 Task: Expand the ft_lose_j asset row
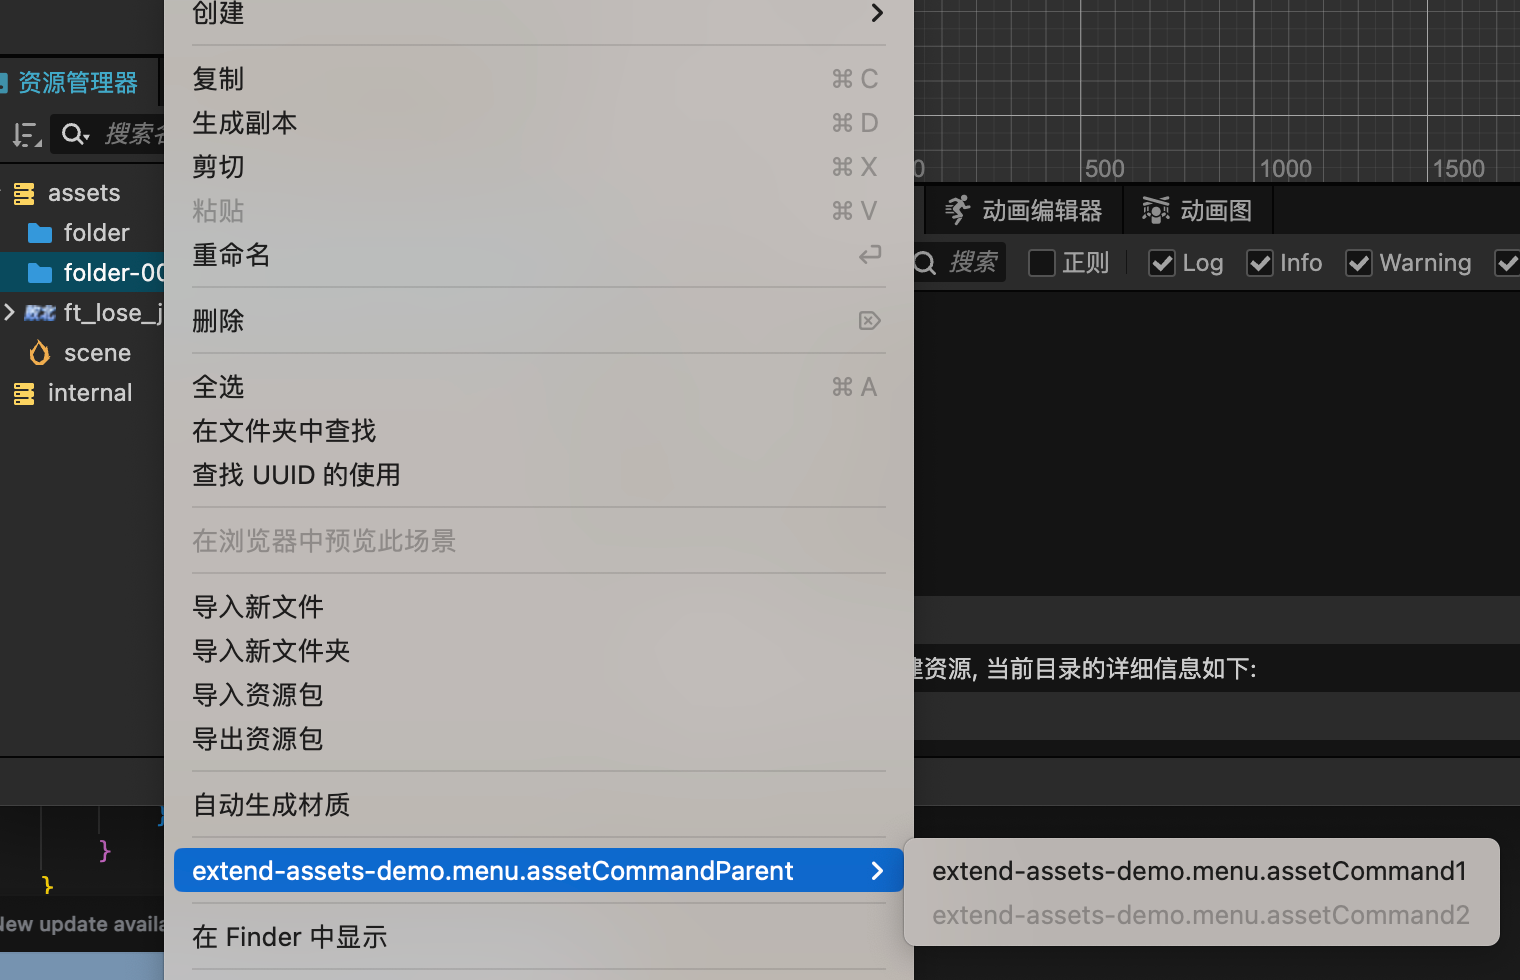pos(10,312)
